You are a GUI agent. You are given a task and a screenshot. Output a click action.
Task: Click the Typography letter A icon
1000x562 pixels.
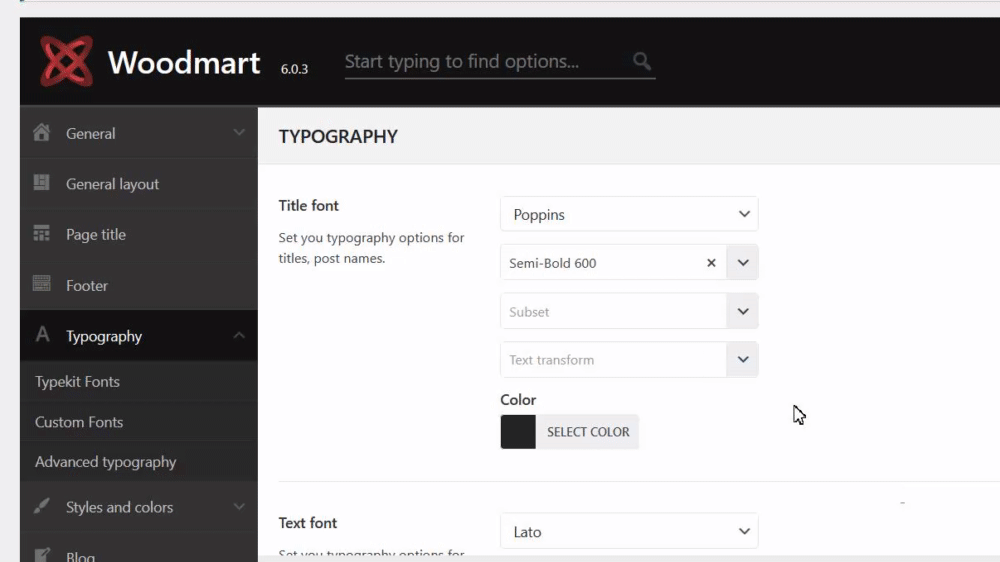click(42, 336)
